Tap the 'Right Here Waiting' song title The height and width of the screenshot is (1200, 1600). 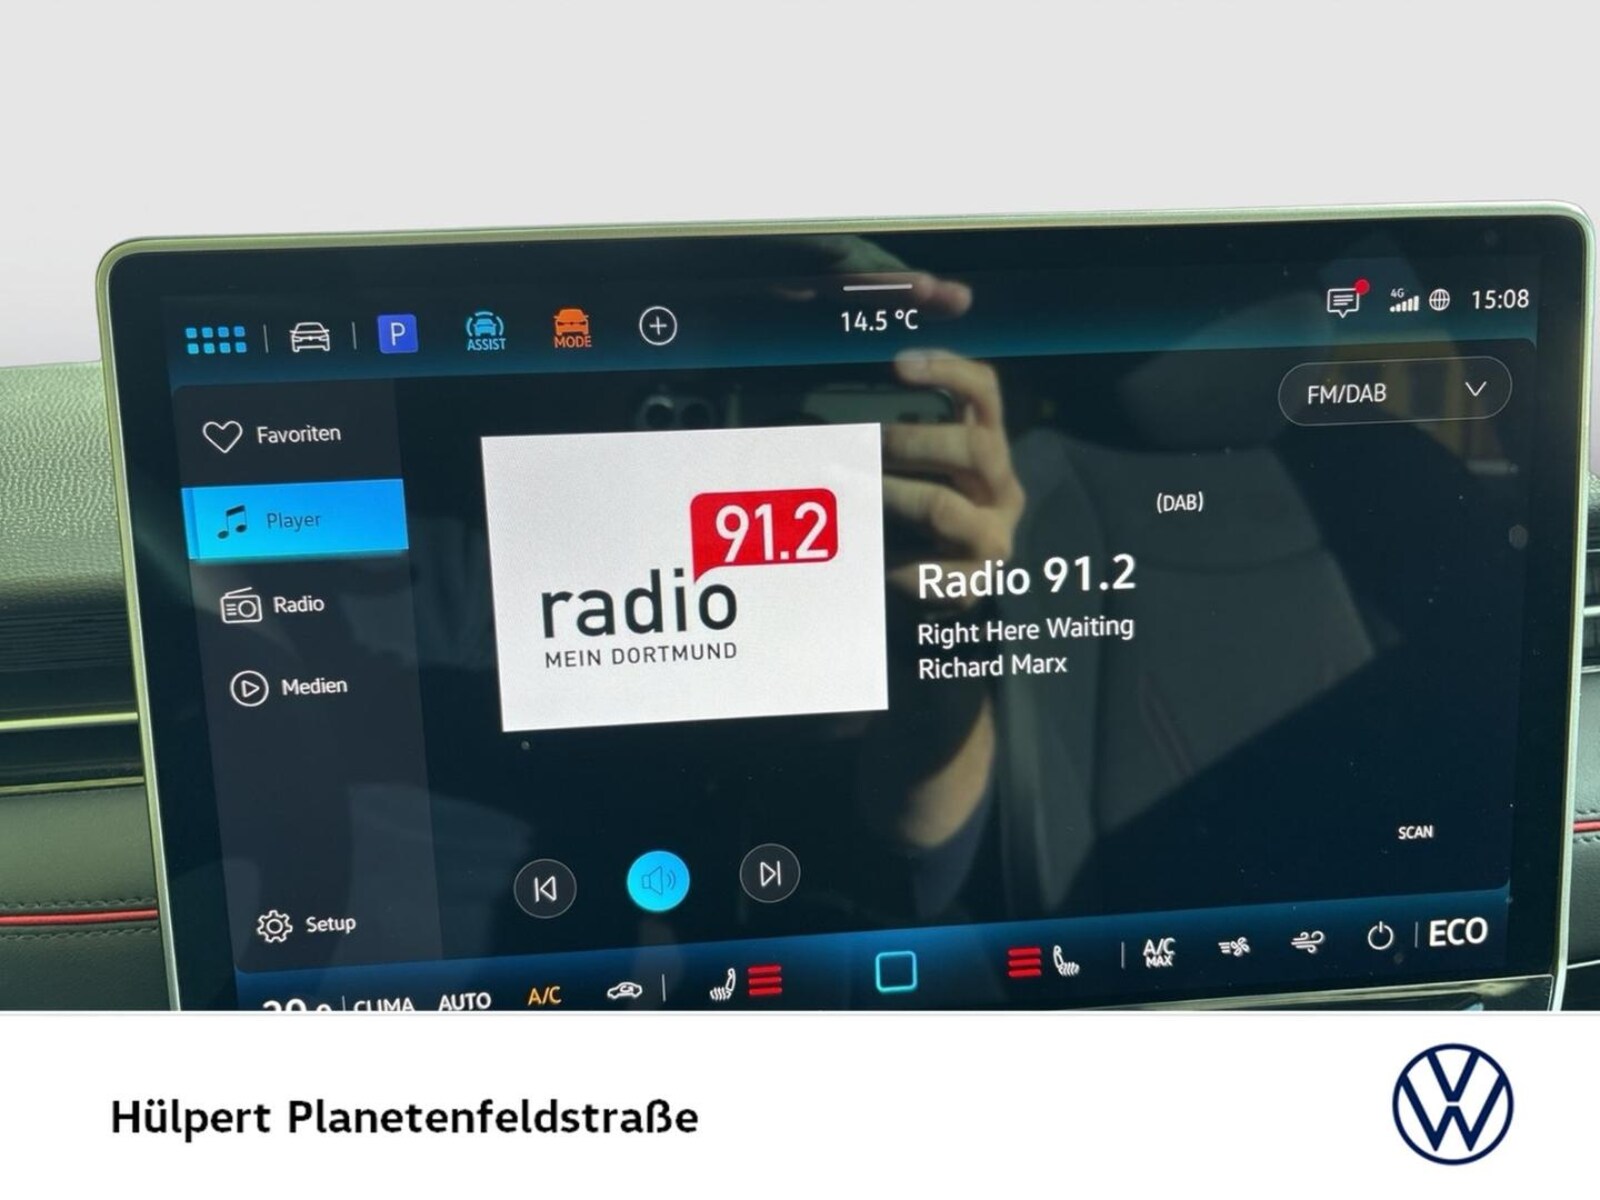point(1025,631)
